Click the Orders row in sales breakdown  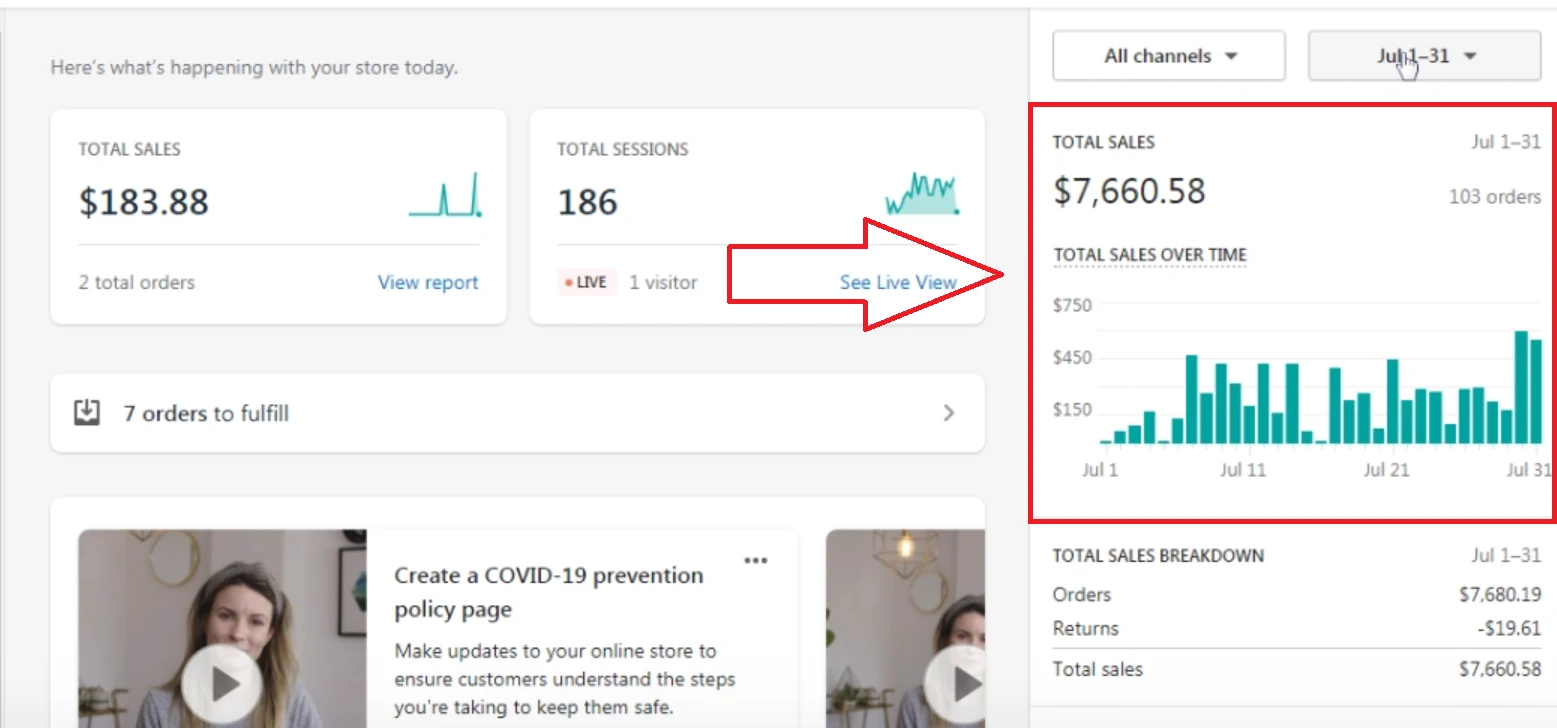(x=1296, y=595)
